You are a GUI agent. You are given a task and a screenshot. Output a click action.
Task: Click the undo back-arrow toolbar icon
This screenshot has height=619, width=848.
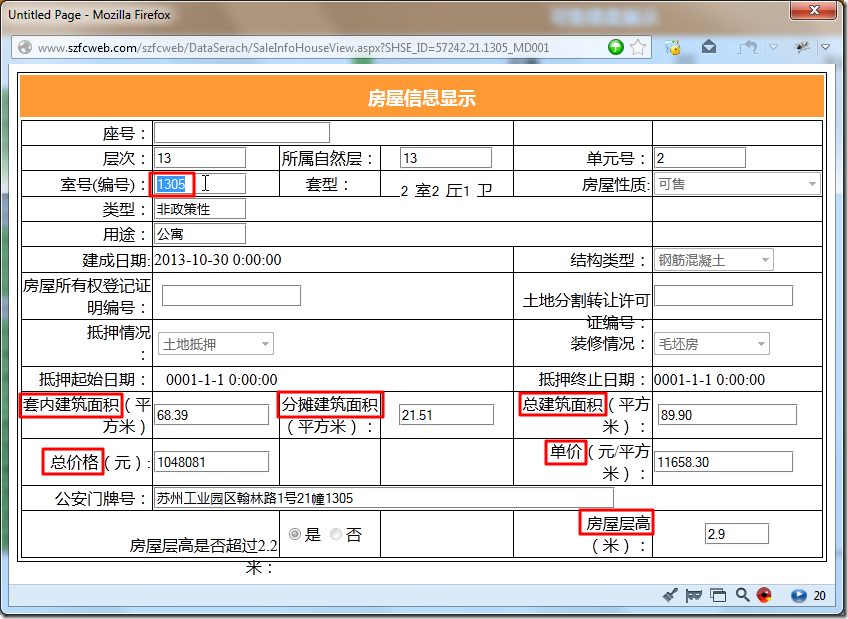click(748, 47)
